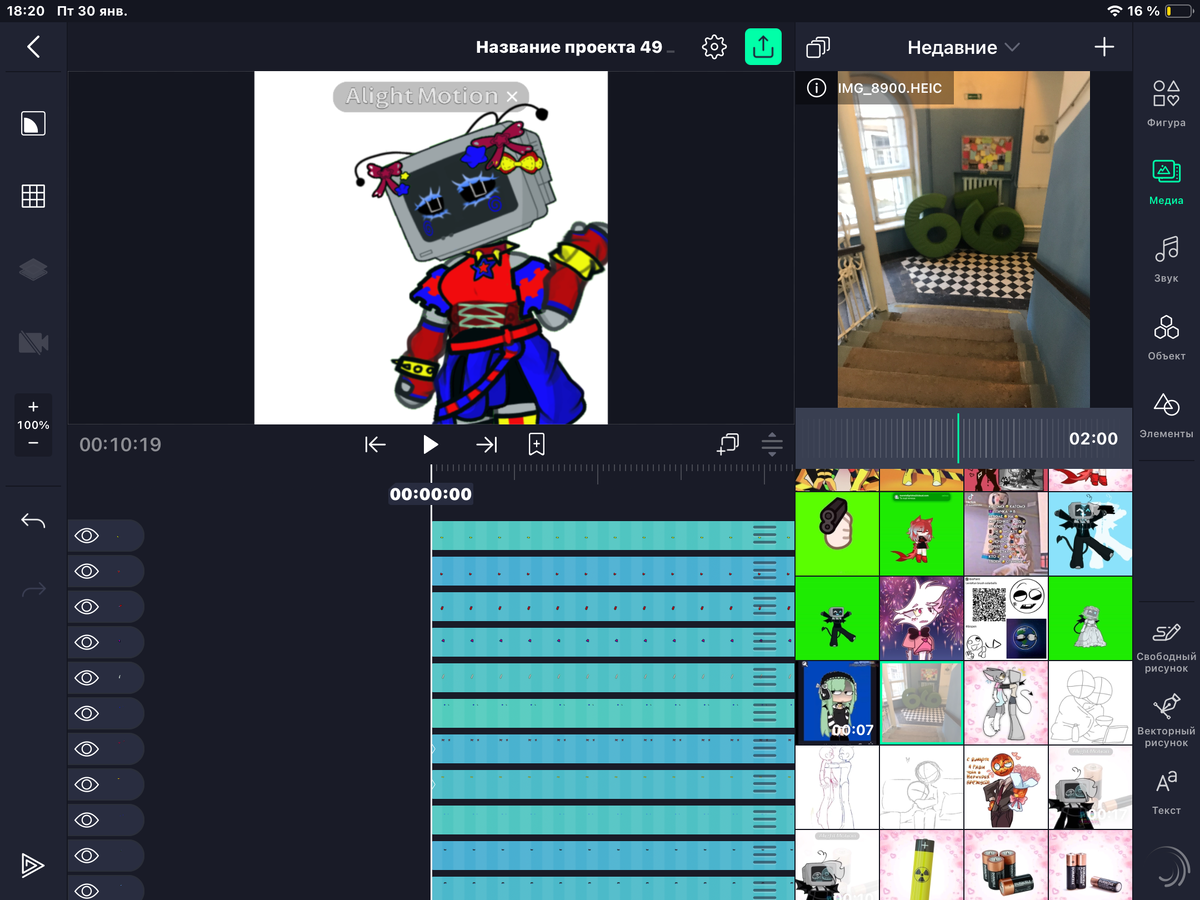The image size is (1200, 900).
Task: Select the highlighted staircase photo thumbnail
Action: click(921, 702)
